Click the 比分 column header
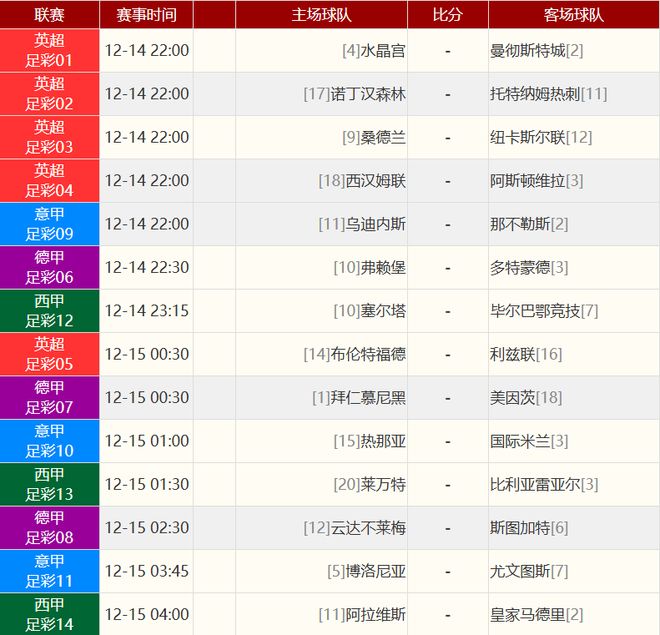This screenshot has width=660, height=635. point(447,14)
